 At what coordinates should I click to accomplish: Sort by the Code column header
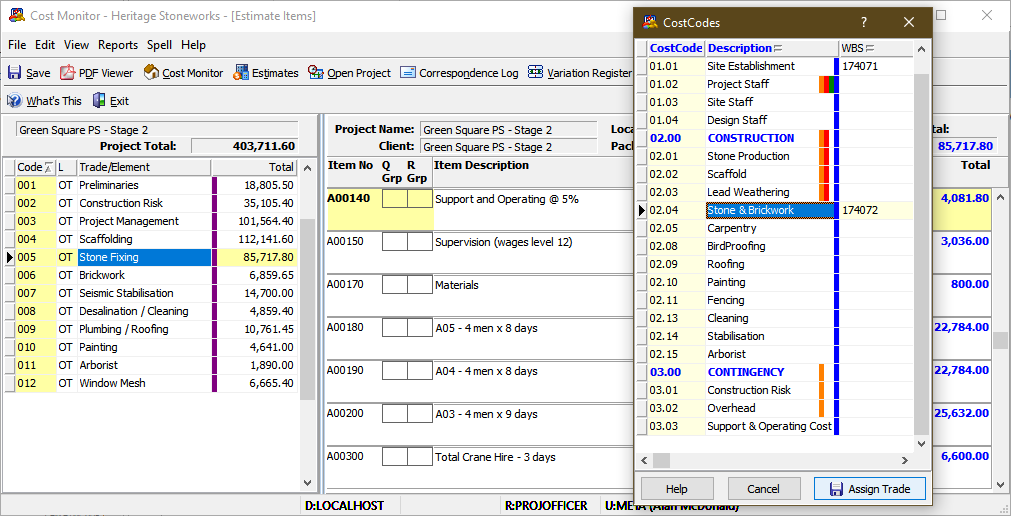tap(35, 167)
